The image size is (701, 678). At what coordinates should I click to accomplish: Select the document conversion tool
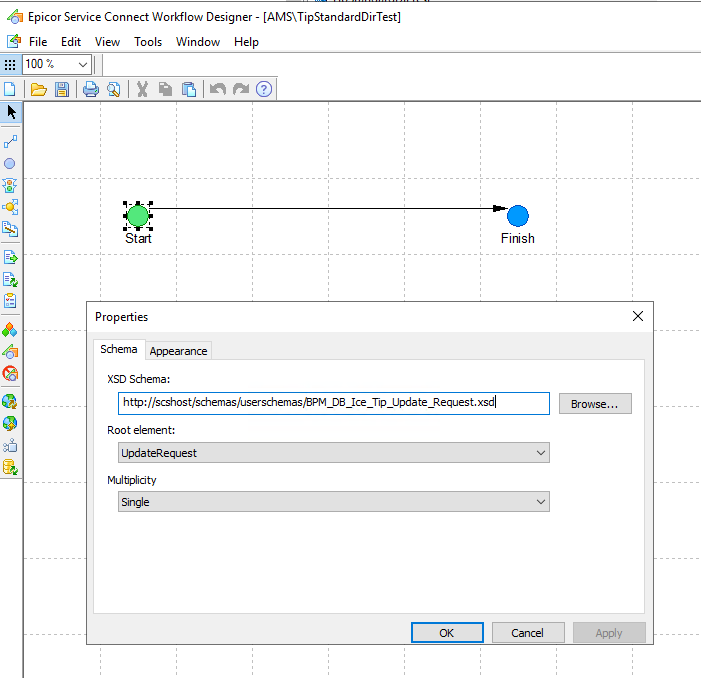coord(10,229)
